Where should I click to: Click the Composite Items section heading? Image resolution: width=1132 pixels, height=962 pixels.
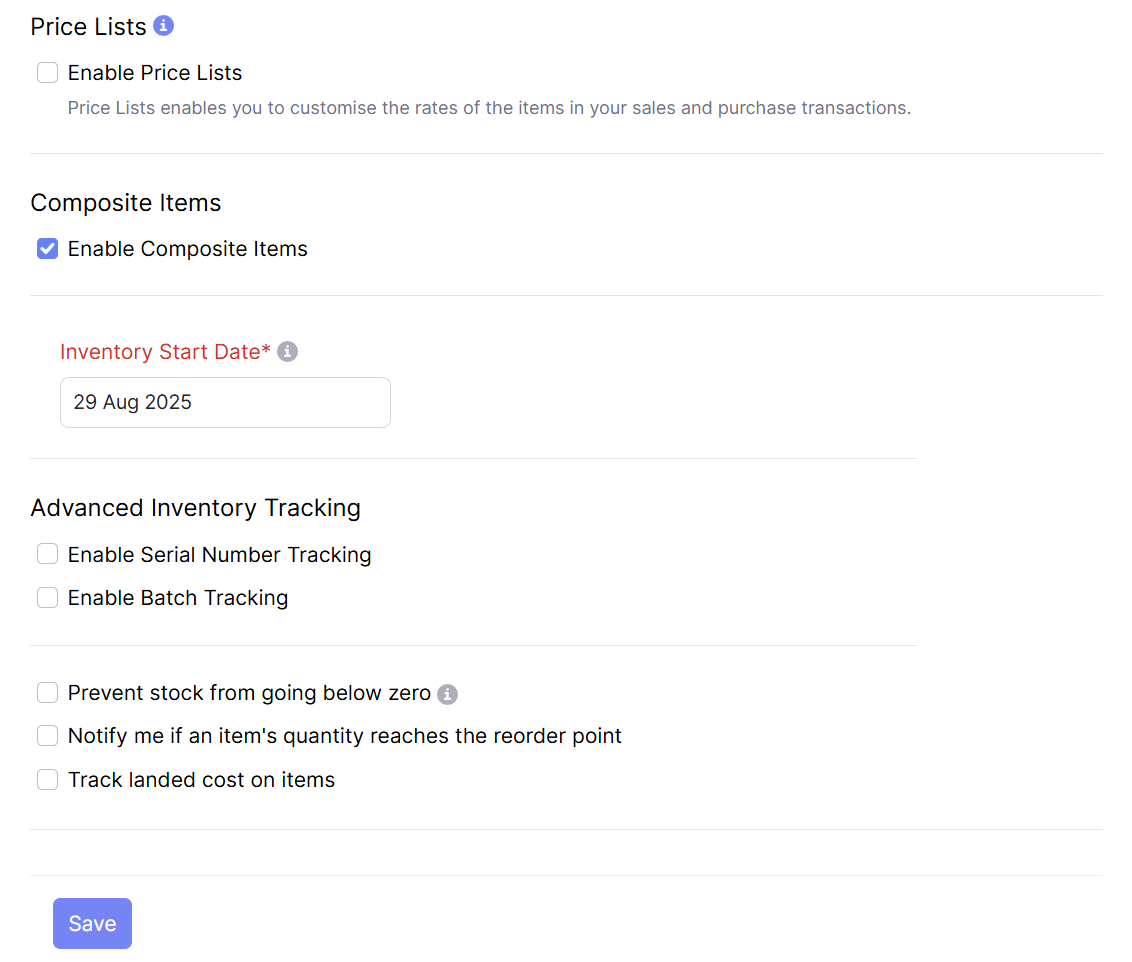(125, 203)
